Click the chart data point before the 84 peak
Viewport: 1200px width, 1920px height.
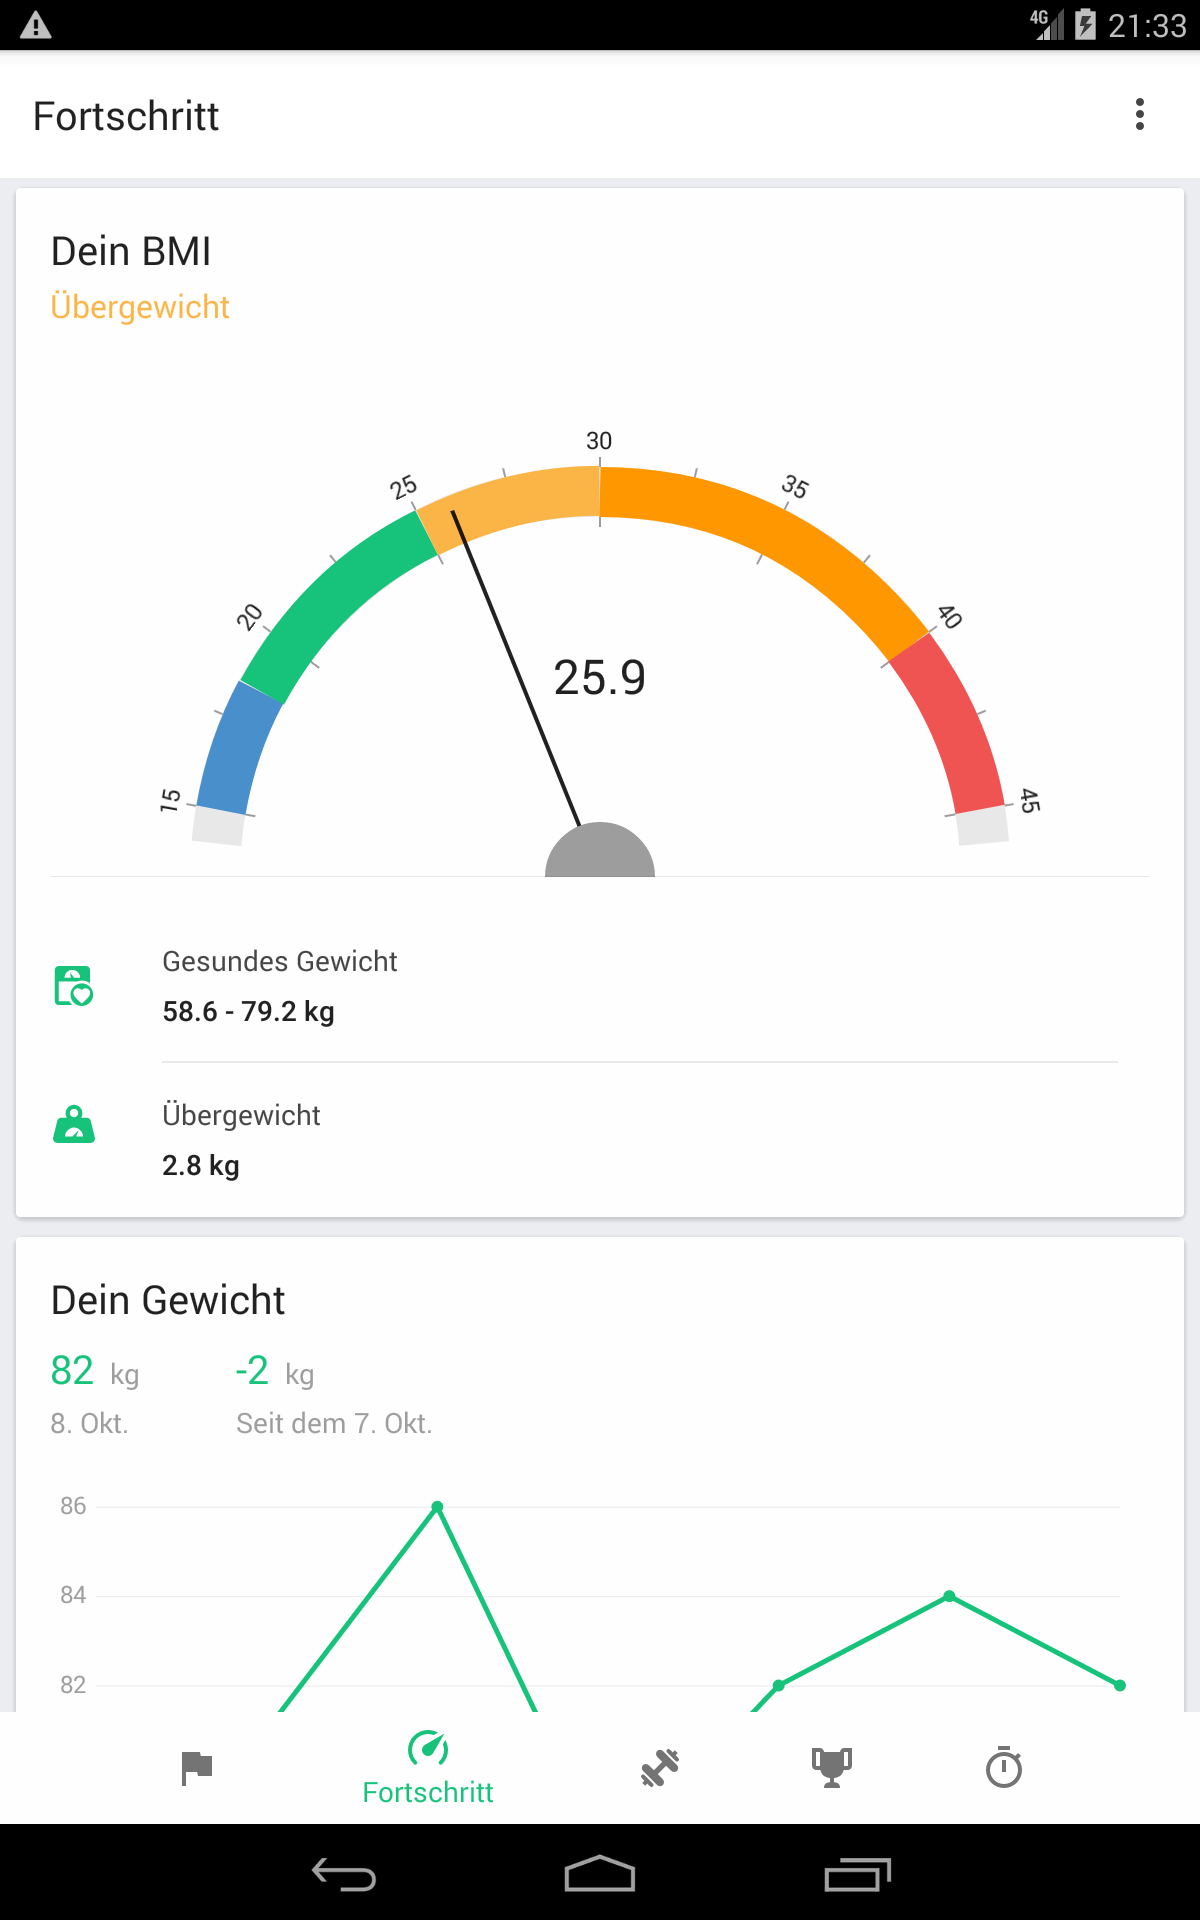click(778, 1685)
